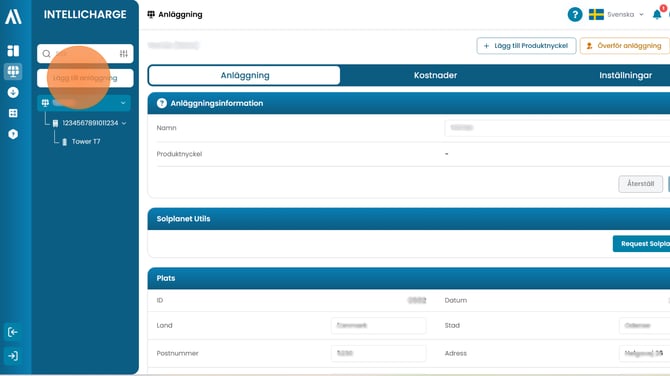Click the Namn input field
This screenshot has width=670, height=376.
click(x=557, y=128)
